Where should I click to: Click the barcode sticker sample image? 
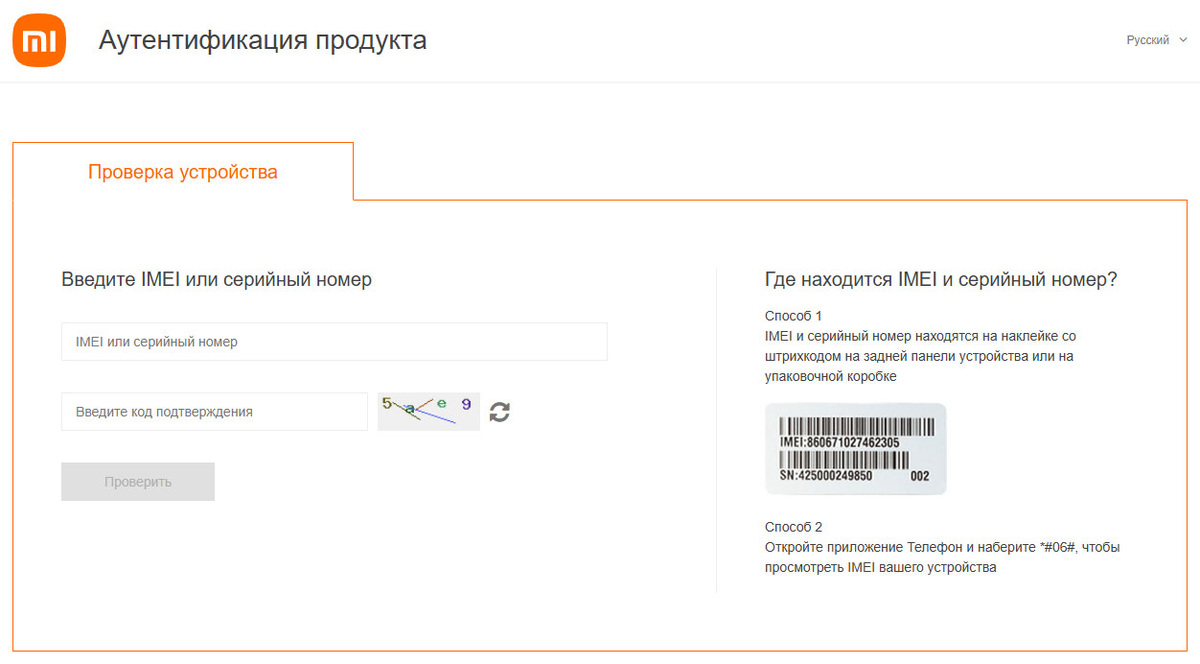point(856,449)
